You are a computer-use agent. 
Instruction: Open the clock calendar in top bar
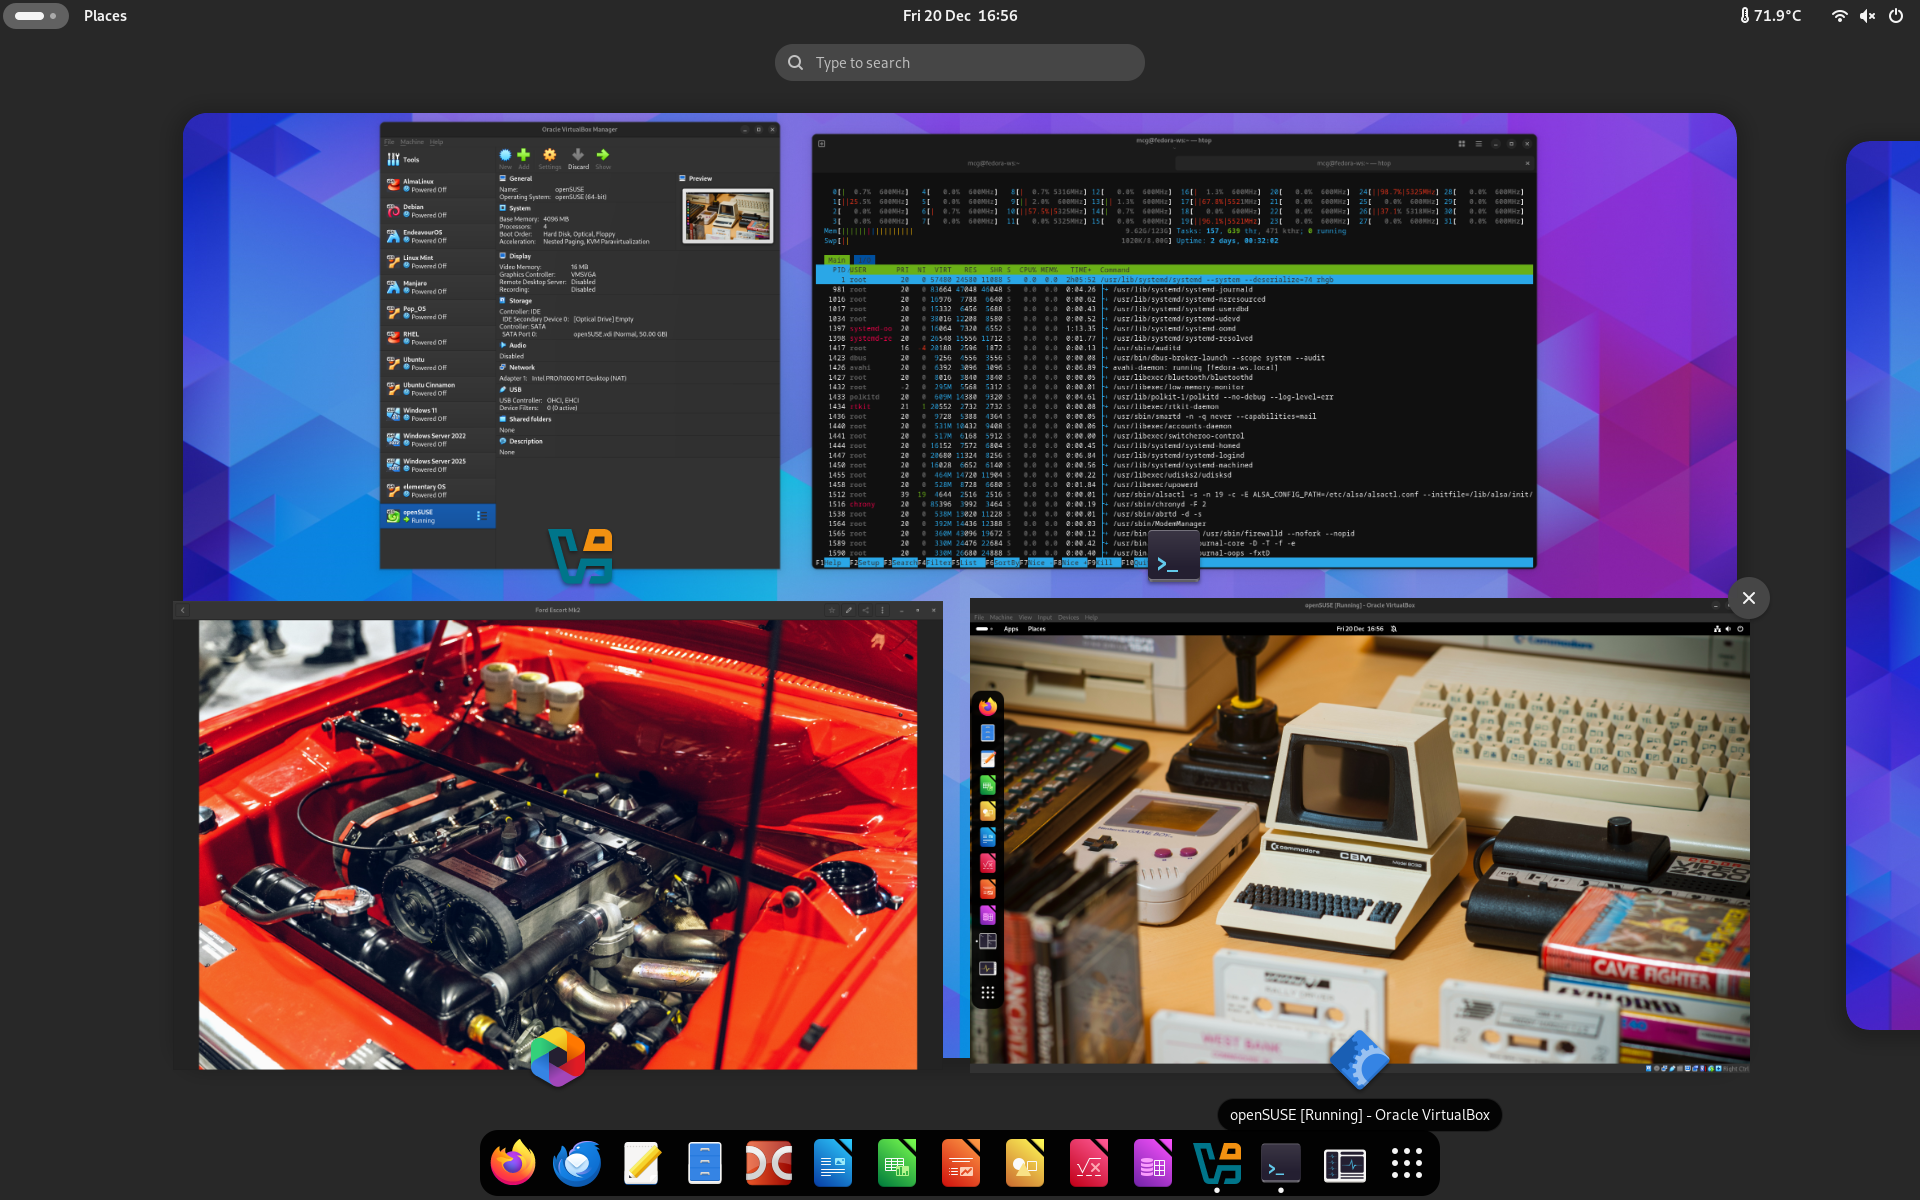[x=959, y=16]
